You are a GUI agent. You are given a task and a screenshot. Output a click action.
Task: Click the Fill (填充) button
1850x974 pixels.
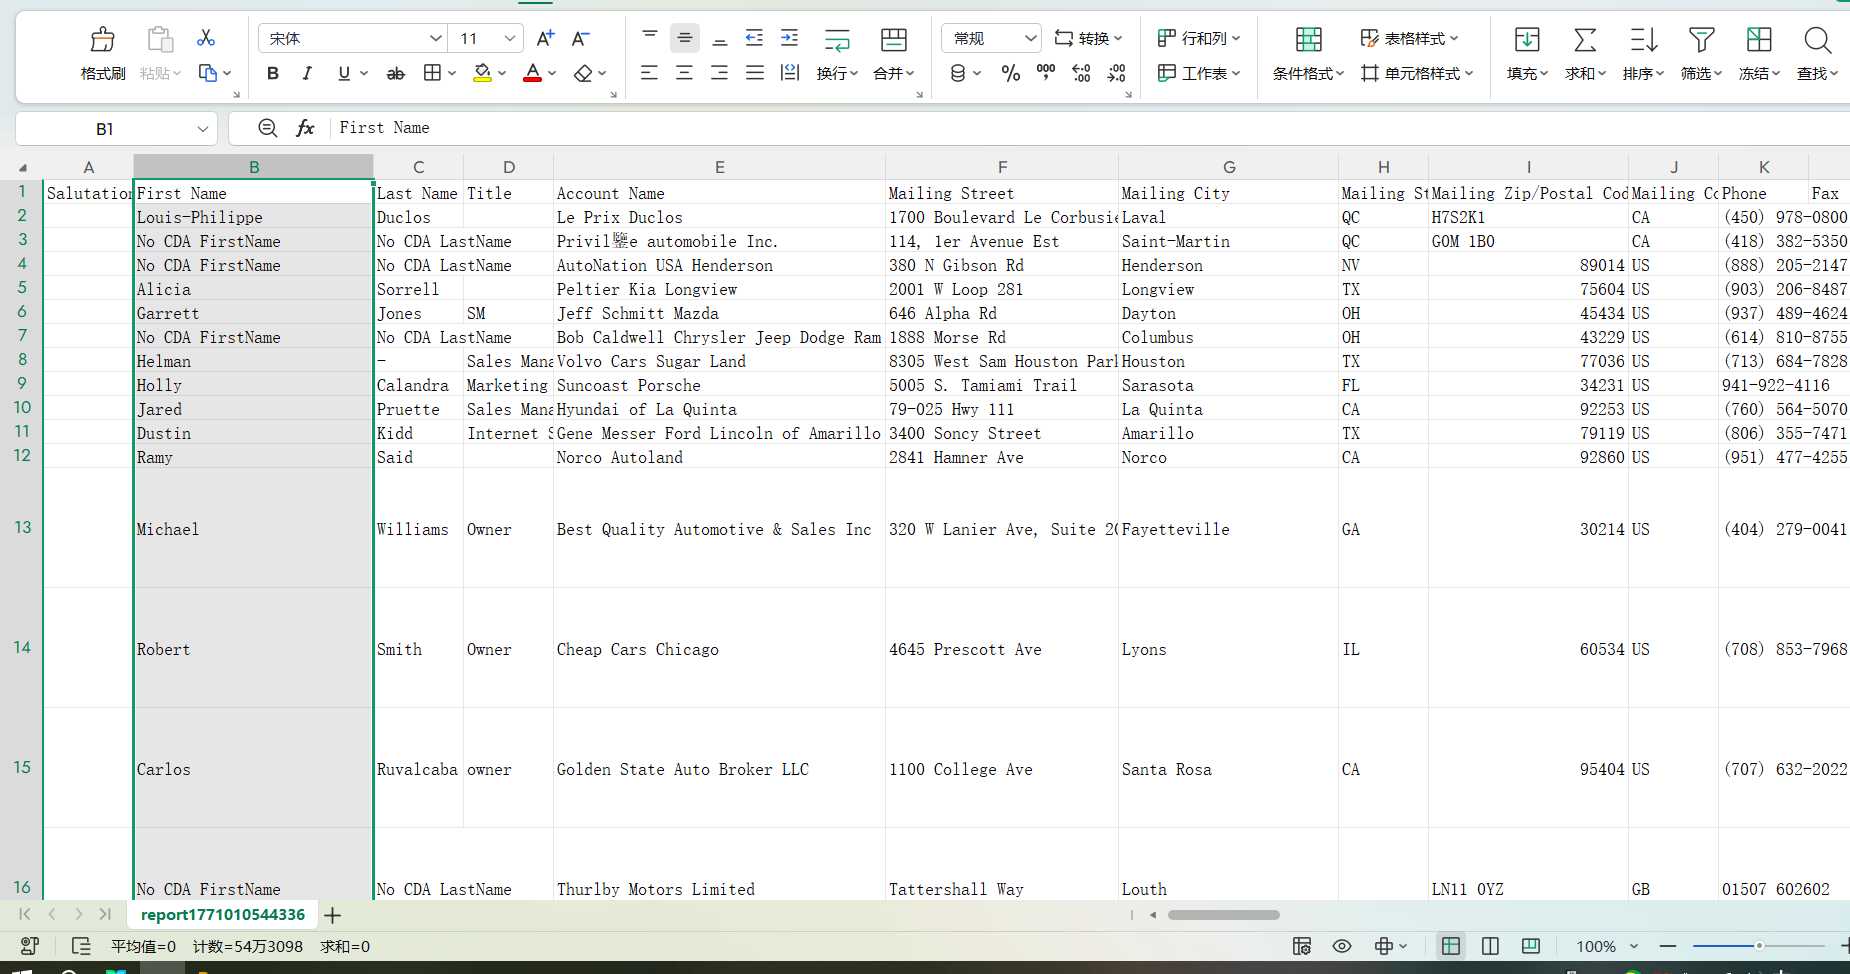[x=1527, y=52]
